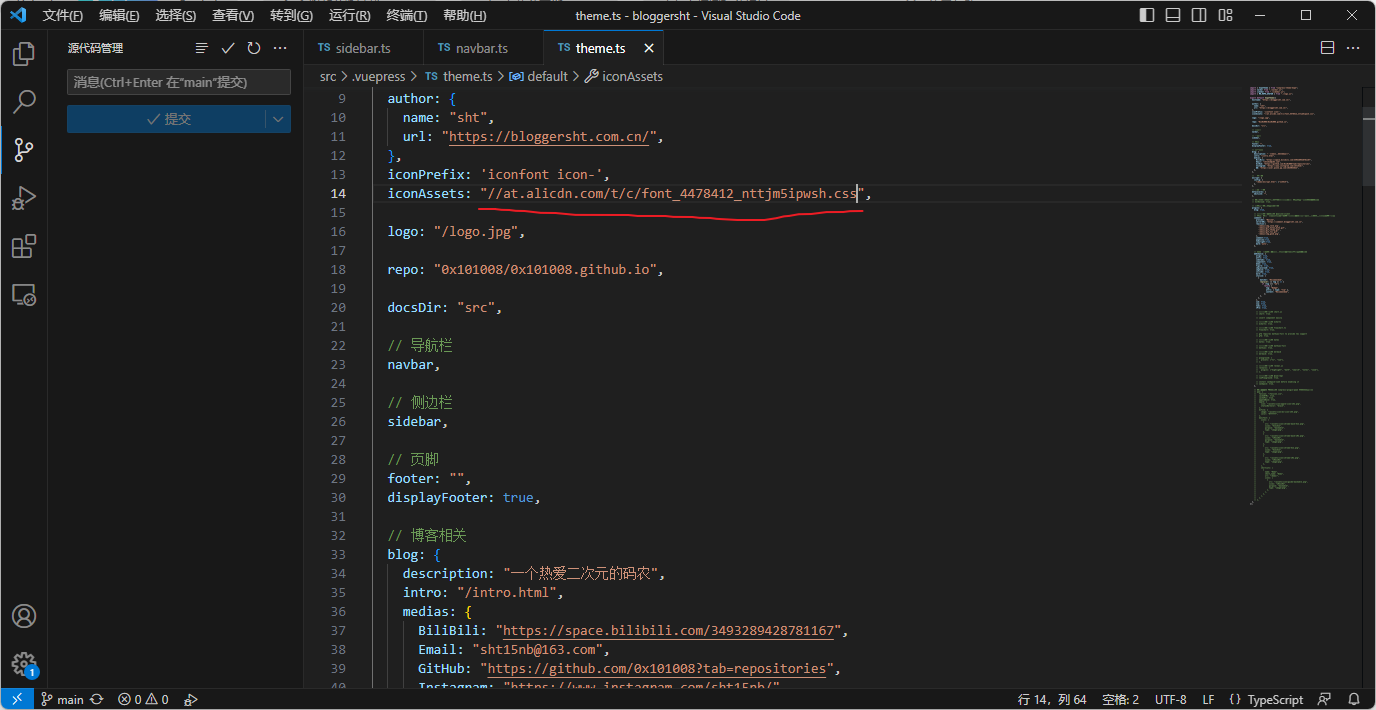Open source control more actions menu
1376x710 pixels.
click(x=280, y=48)
